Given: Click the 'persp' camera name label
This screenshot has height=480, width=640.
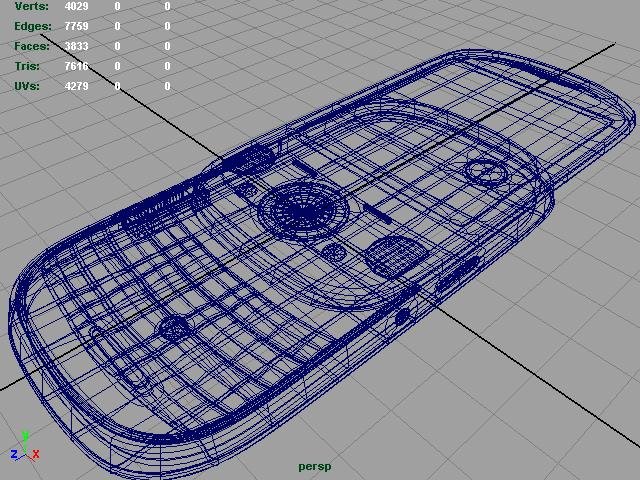Looking at the screenshot, I should coord(314,467).
